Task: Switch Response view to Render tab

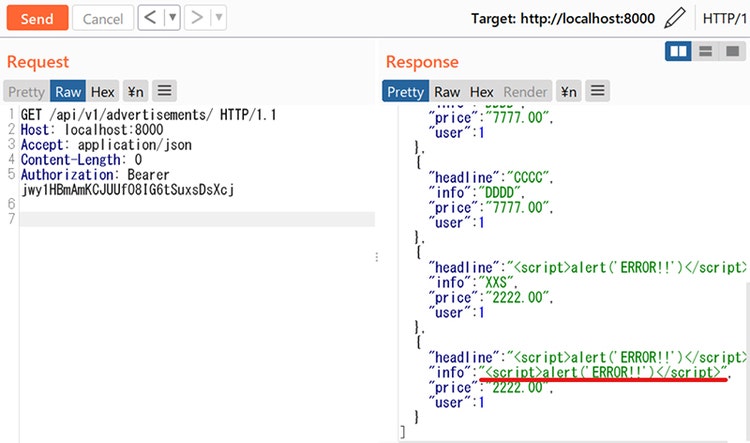Action: [x=525, y=91]
